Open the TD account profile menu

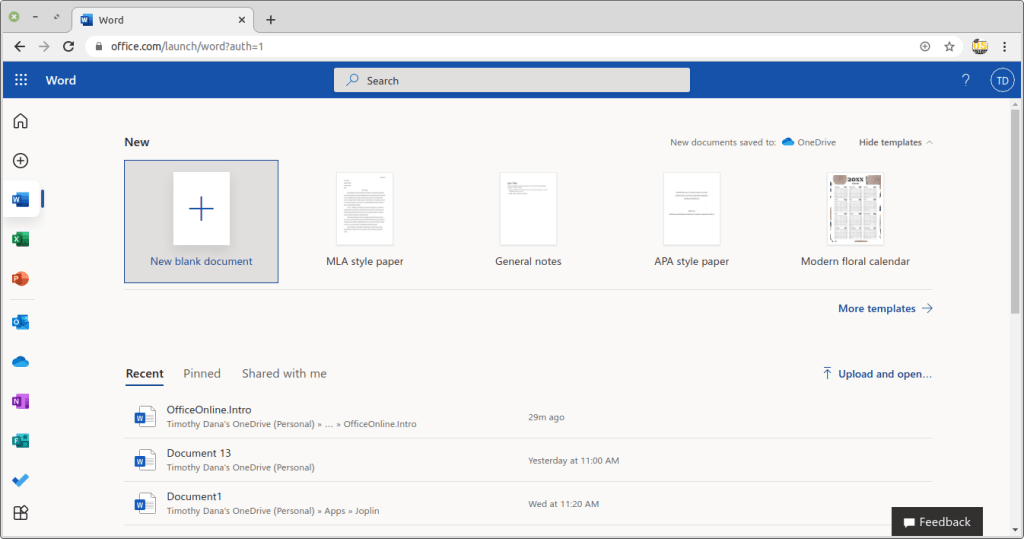coord(1002,80)
